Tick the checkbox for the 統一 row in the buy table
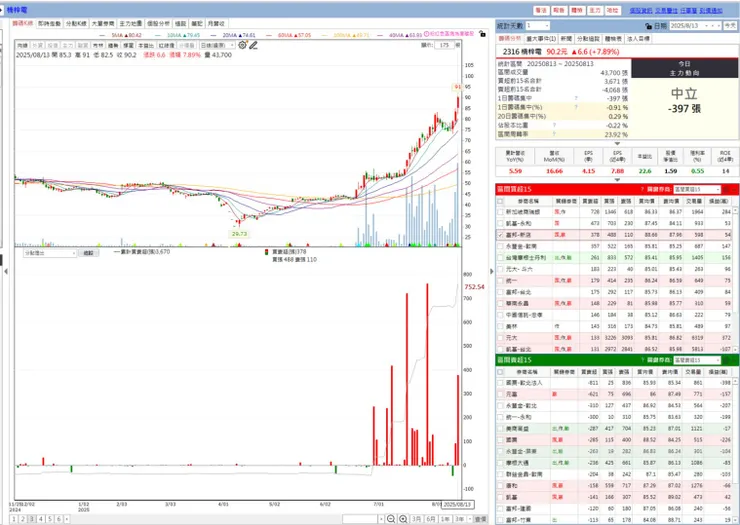Viewport: 740px width, 525px height. pyautogui.click(x=500, y=280)
